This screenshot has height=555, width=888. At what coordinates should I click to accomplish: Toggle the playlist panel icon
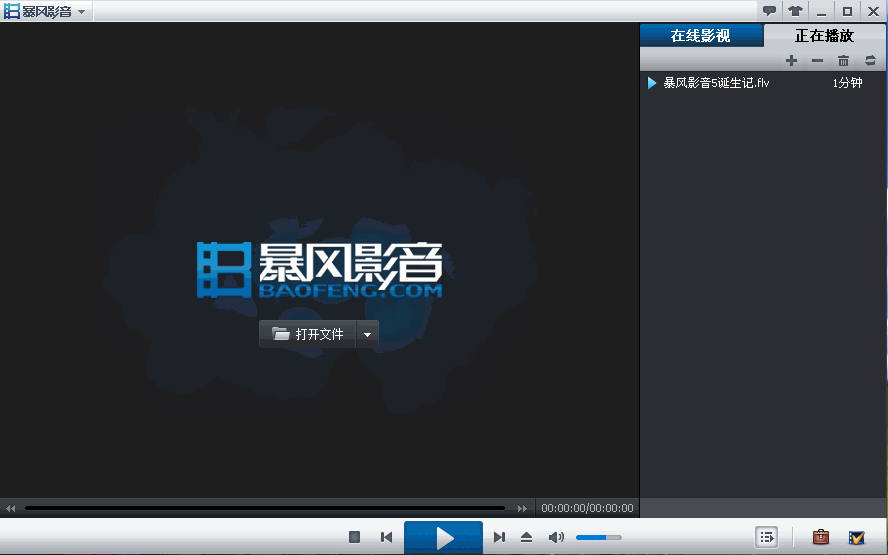pyautogui.click(x=766, y=537)
